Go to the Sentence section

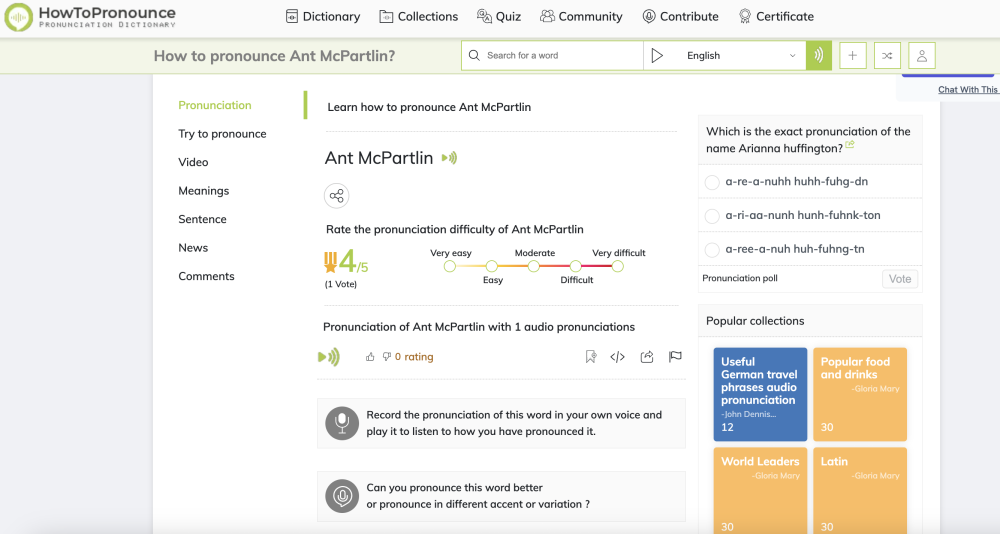coord(202,219)
